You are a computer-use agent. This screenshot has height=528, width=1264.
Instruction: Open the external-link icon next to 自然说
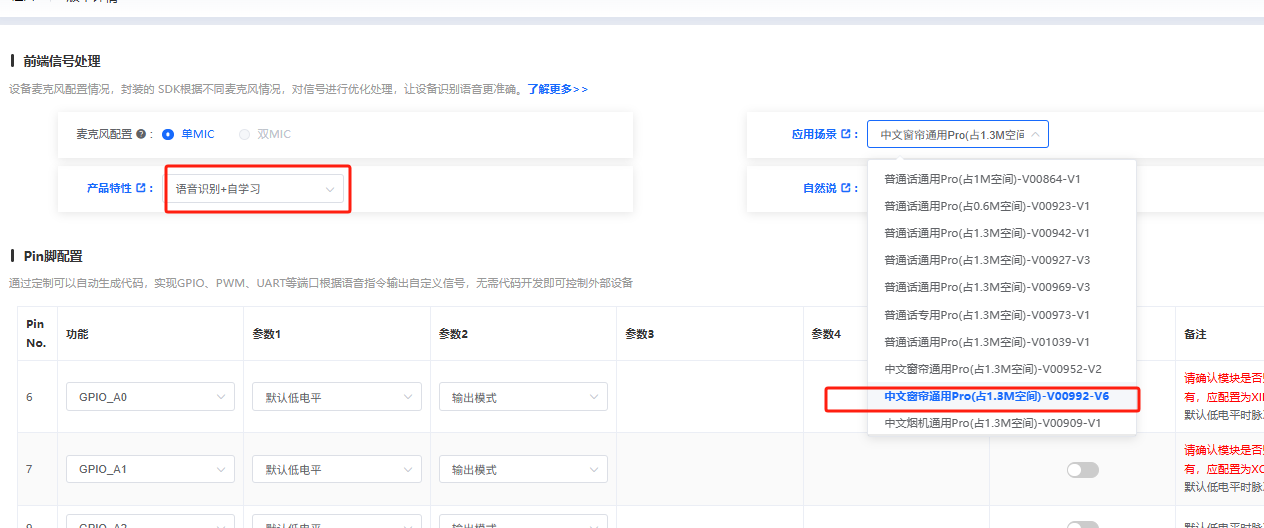click(846, 188)
